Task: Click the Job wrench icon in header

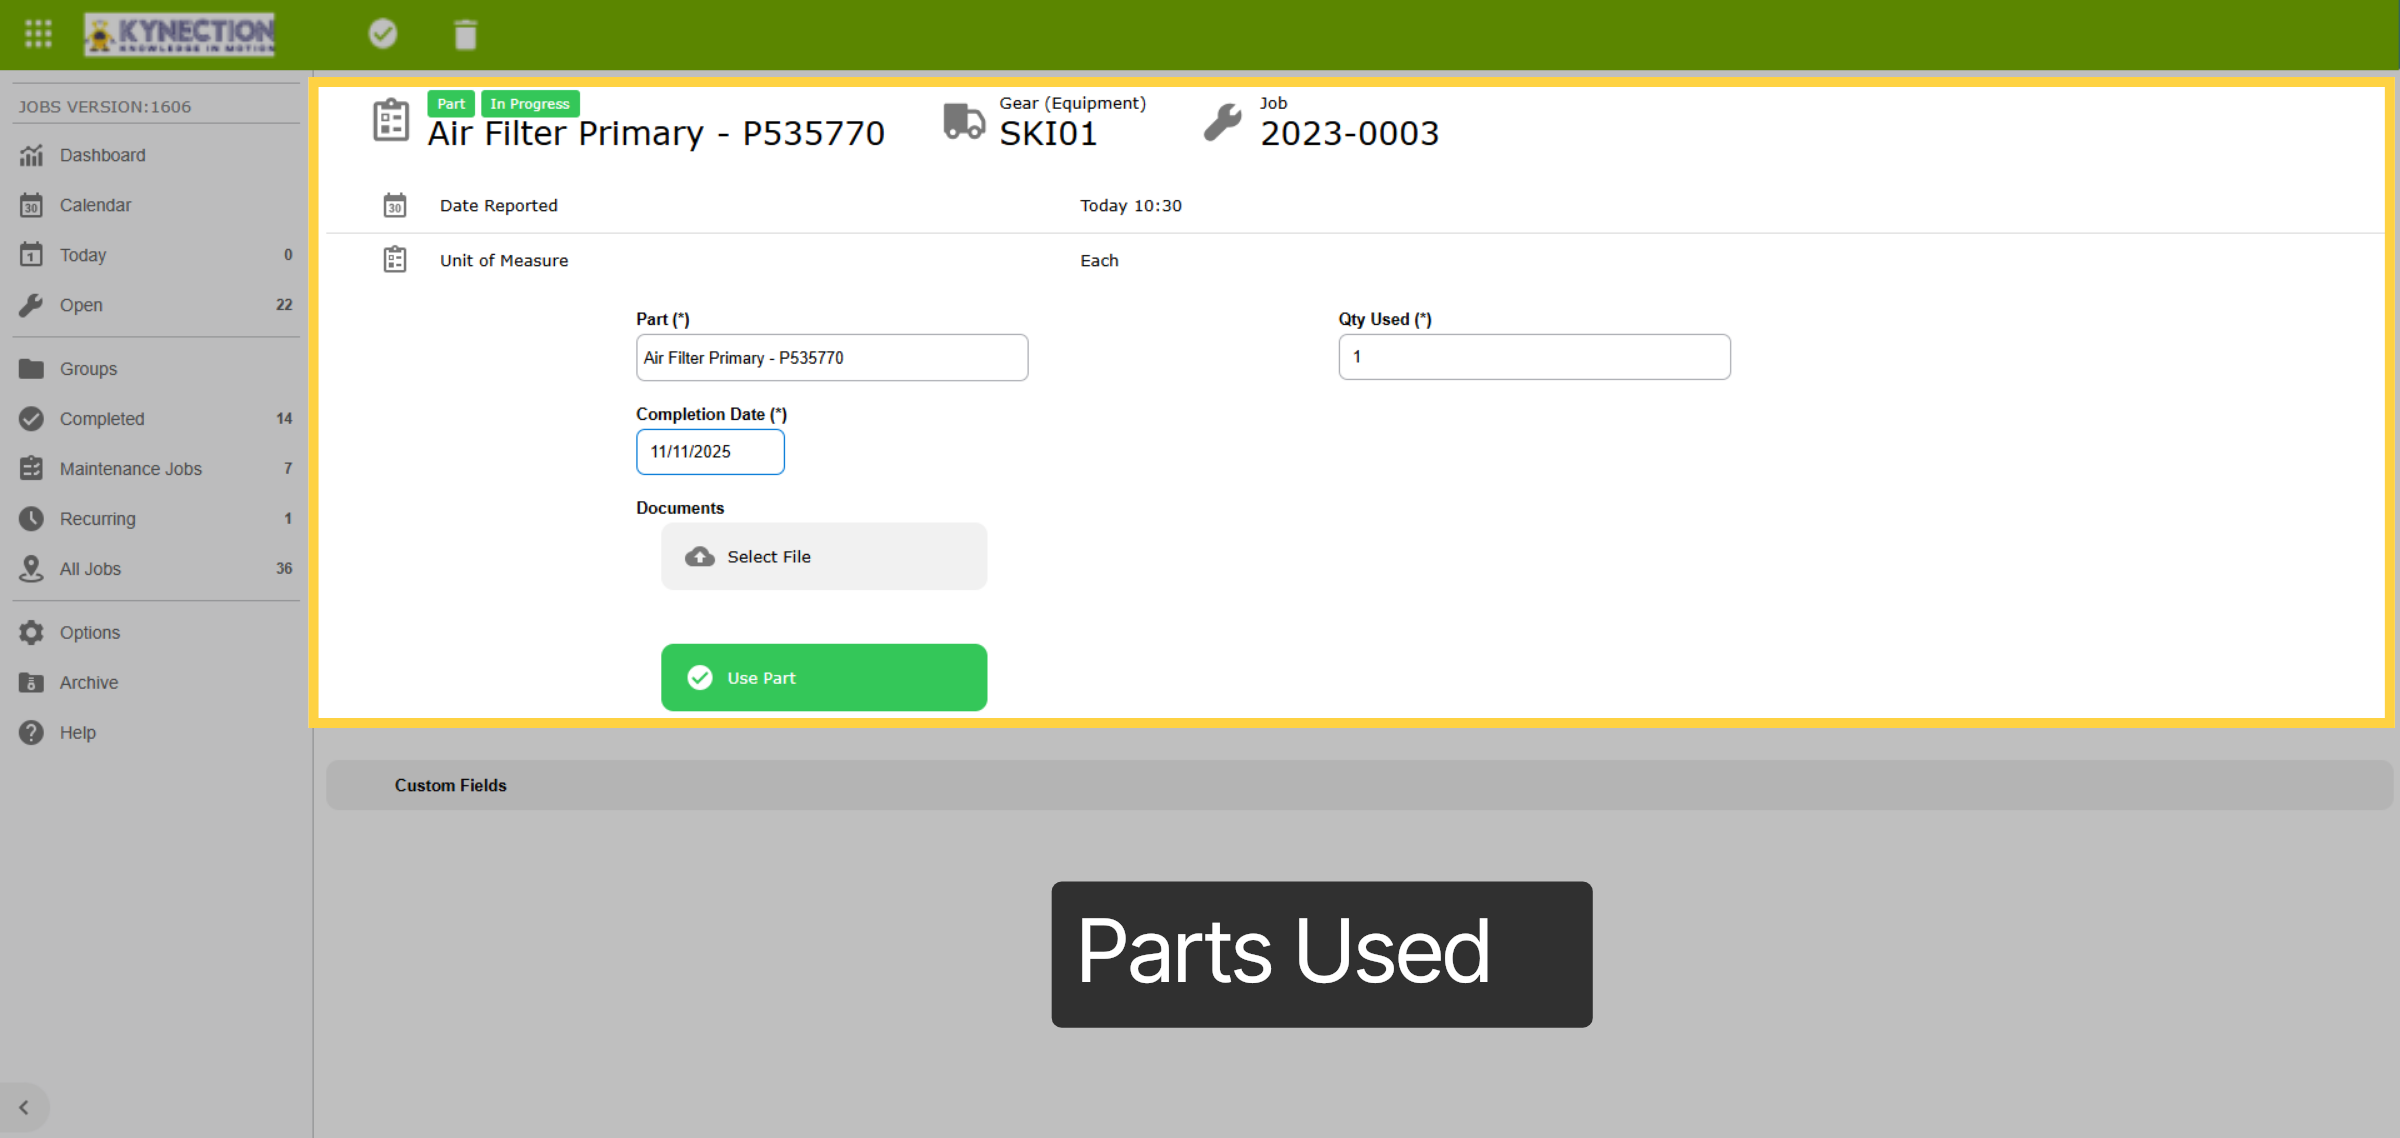Action: pos(1222,122)
